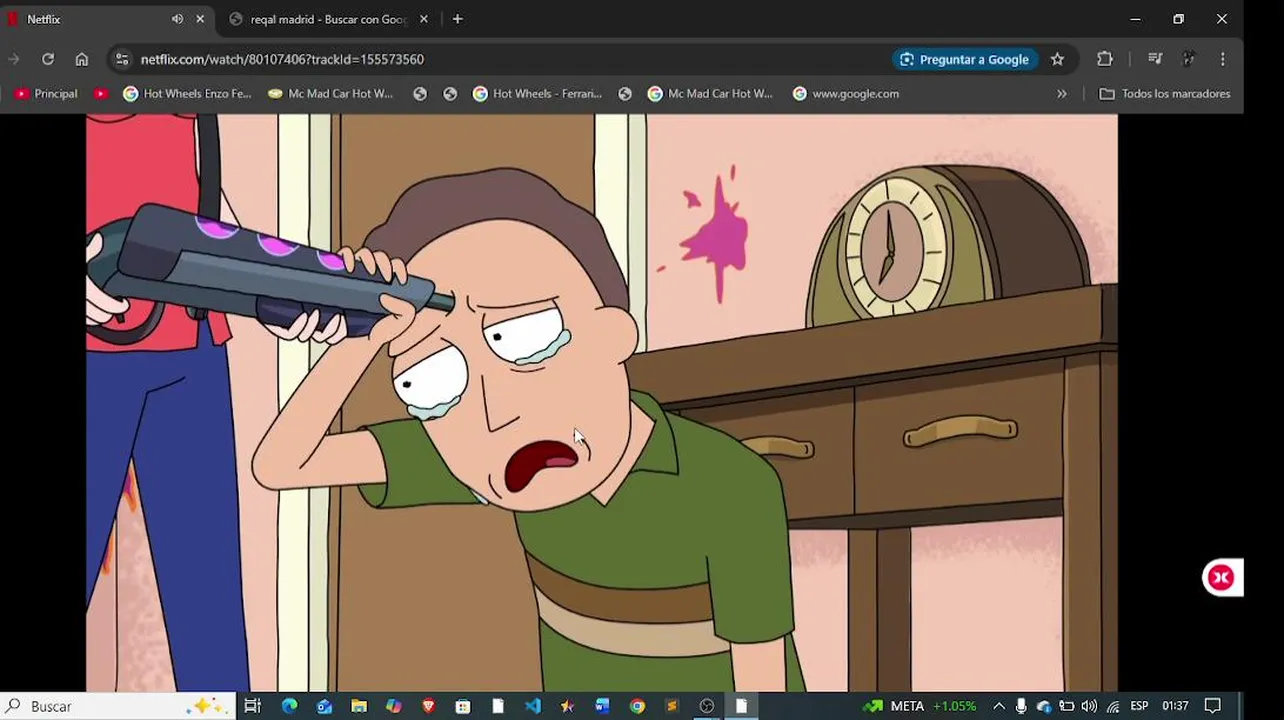Open Microsoft Store from taskbar
This screenshot has height=720, width=1284.
click(463, 706)
